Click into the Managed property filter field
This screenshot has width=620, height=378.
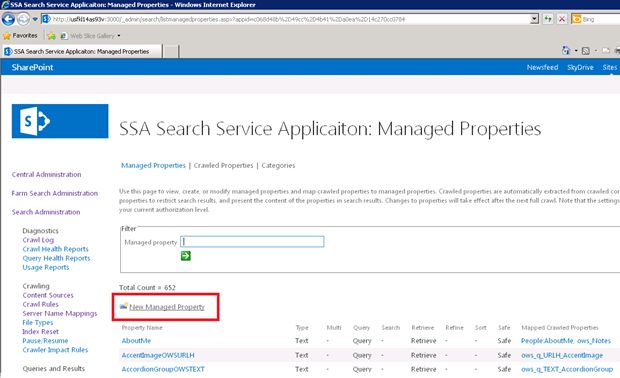[x=252, y=242]
